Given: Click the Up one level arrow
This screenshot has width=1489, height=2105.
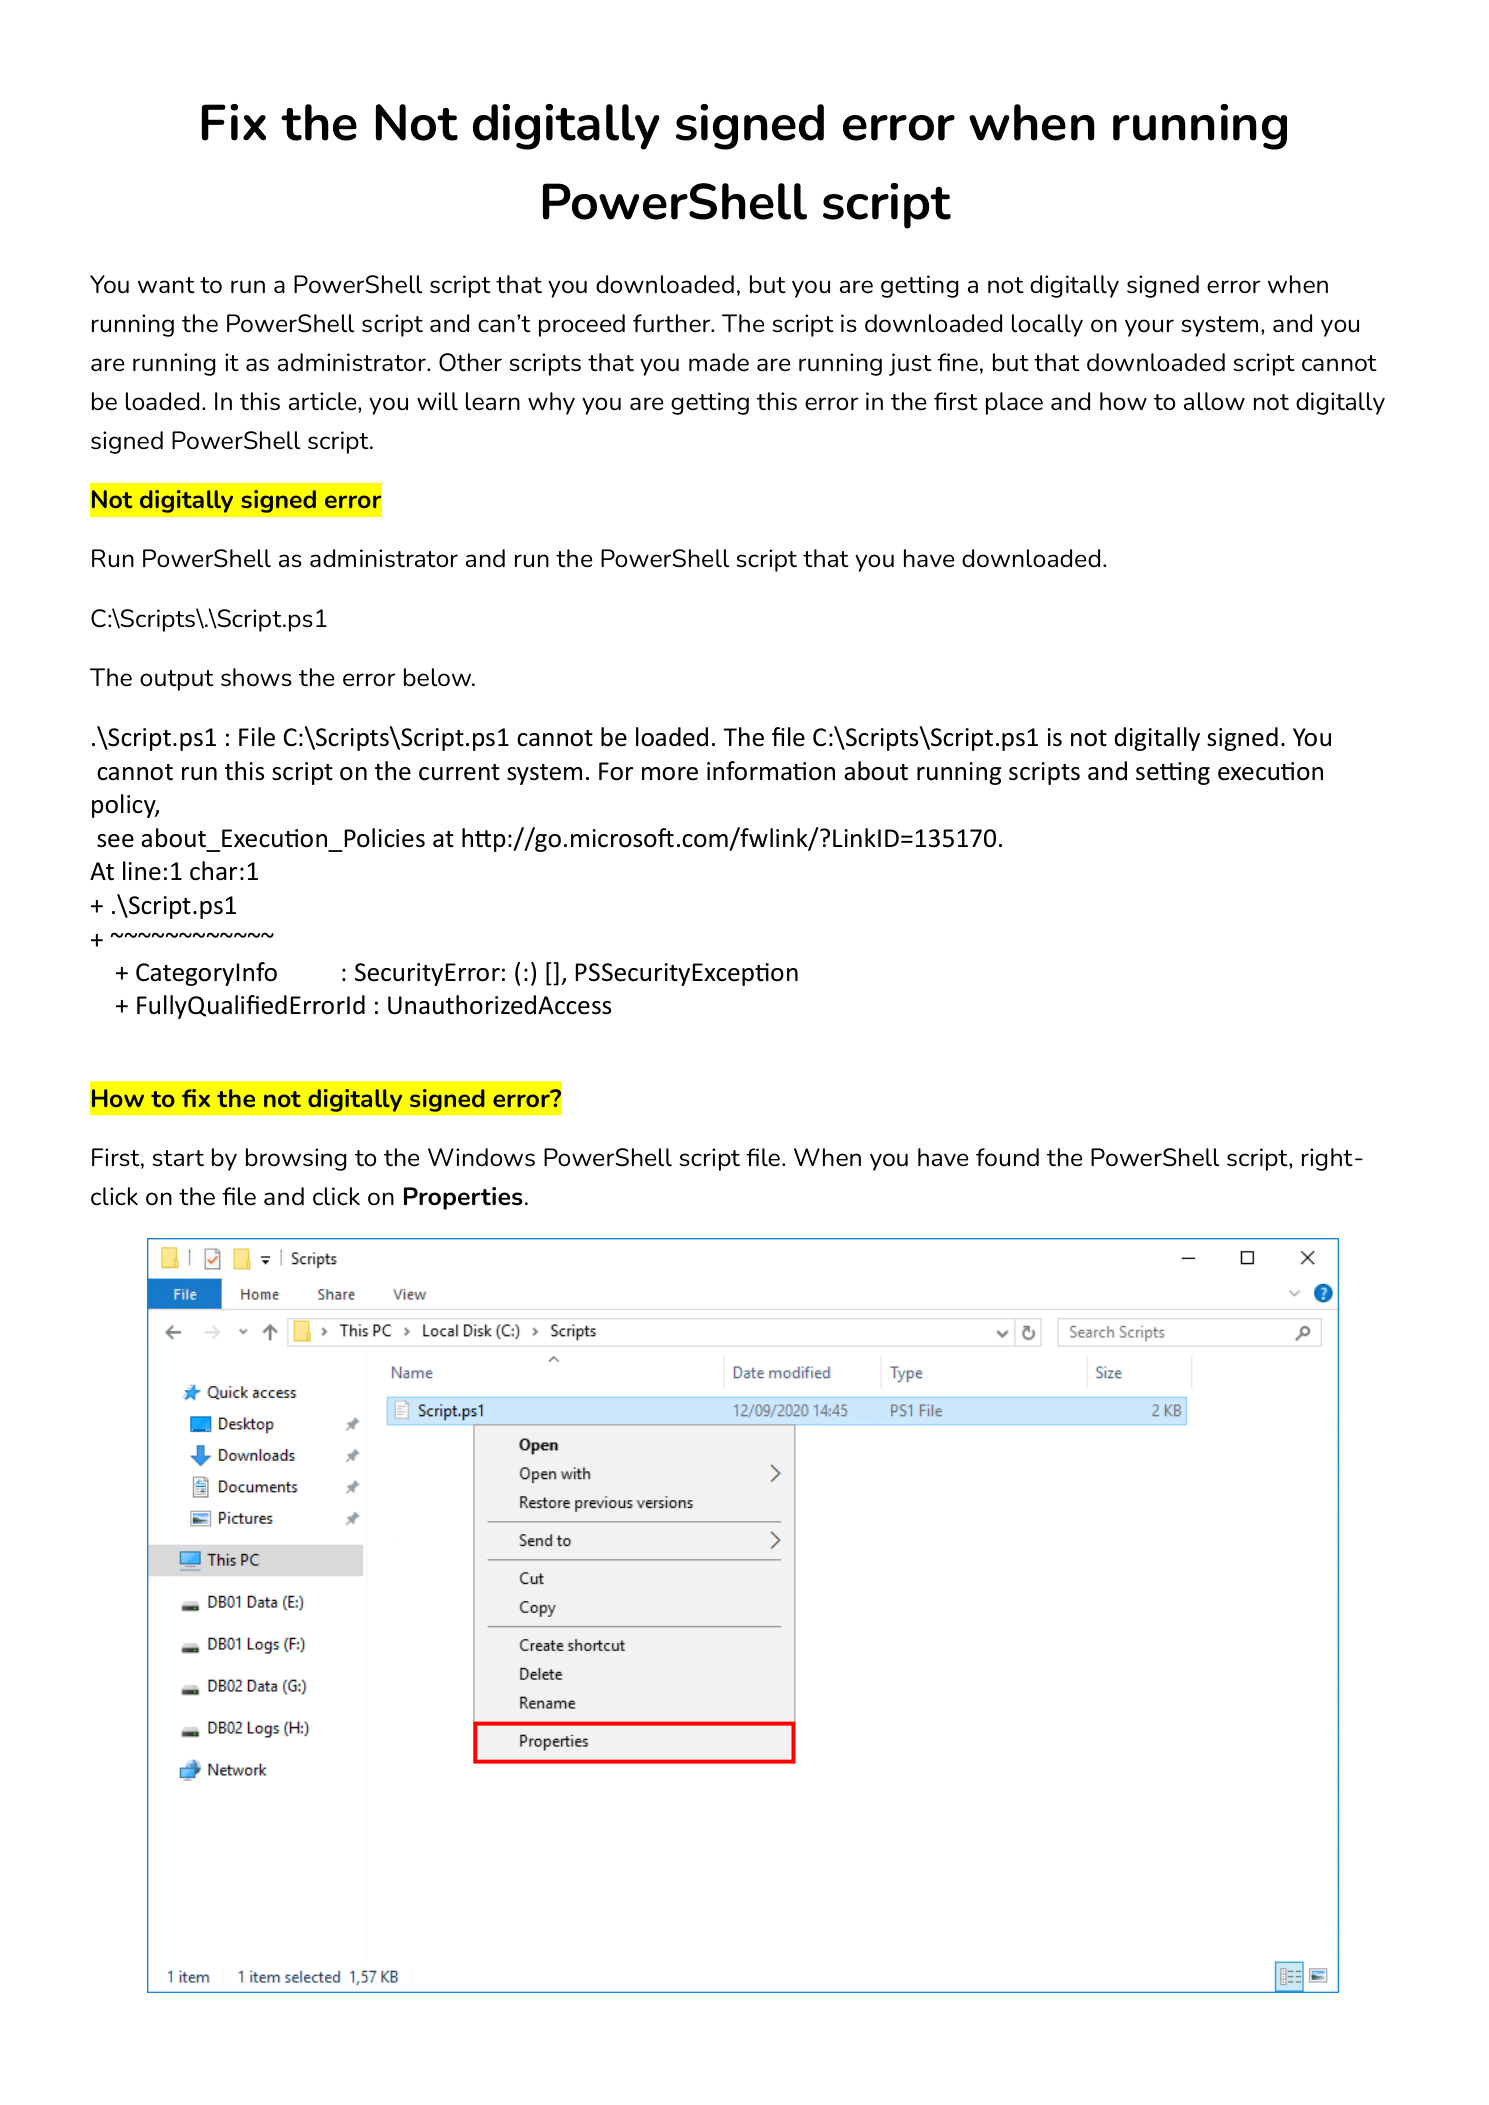Looking at the screenshot, I should (x=270, y=1332).
